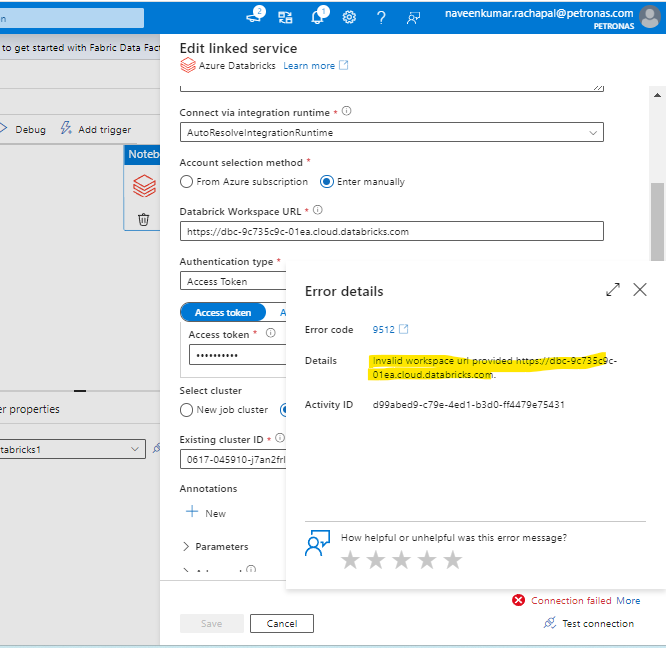Viewport: 666px width, 648px height.
Task: Rate the error message three stars
Action: (x=401, y=560)
